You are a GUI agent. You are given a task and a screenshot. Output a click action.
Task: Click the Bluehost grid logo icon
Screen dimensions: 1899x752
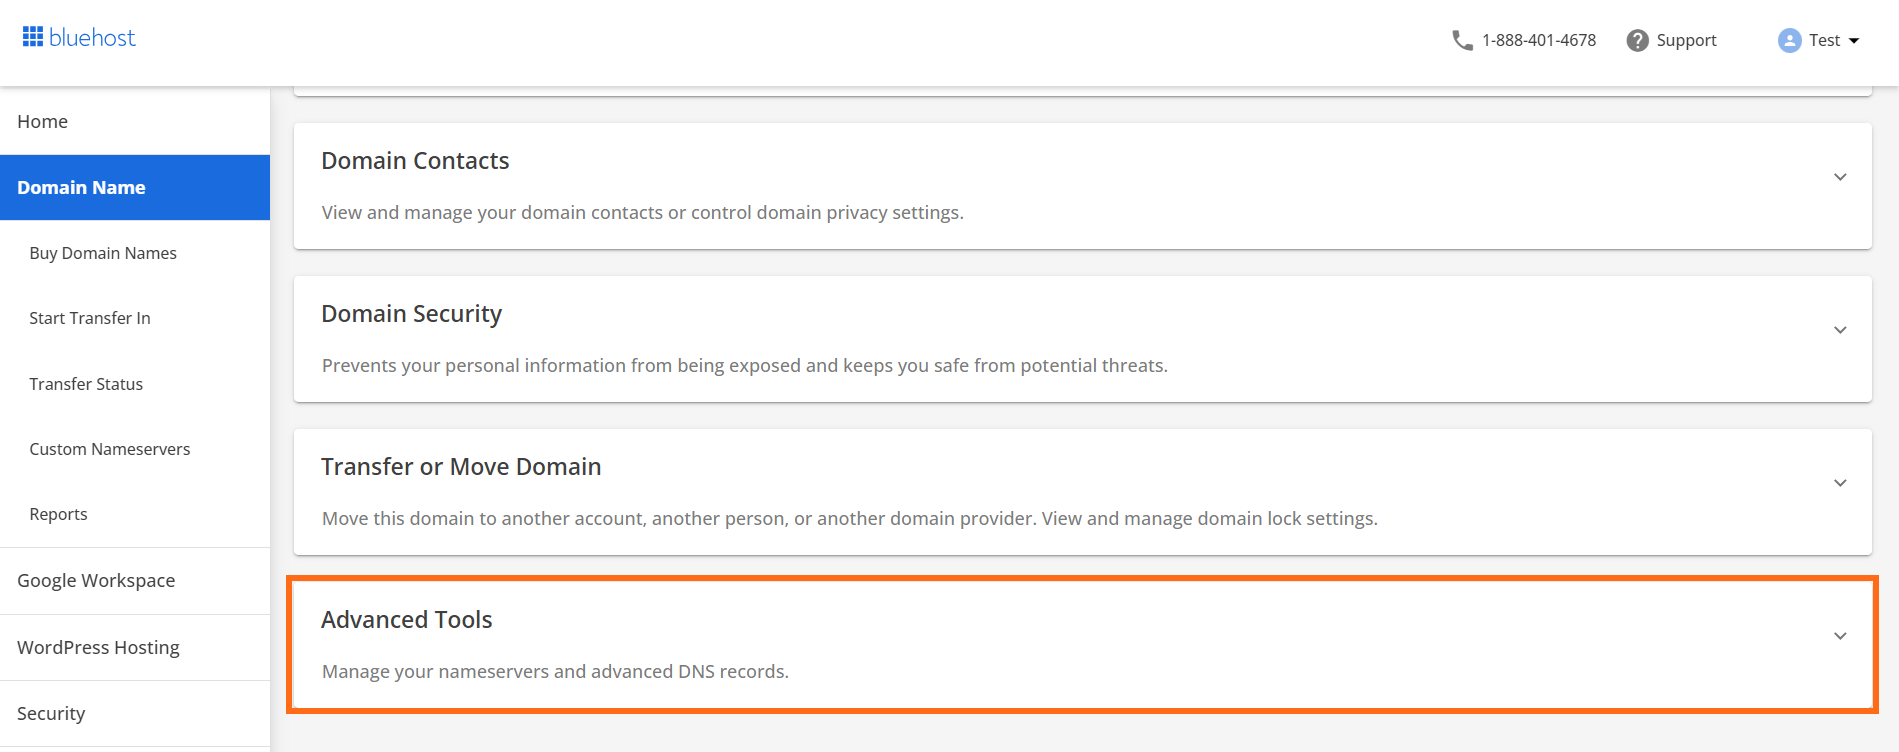pyautogui.click(x=33, y=37)
